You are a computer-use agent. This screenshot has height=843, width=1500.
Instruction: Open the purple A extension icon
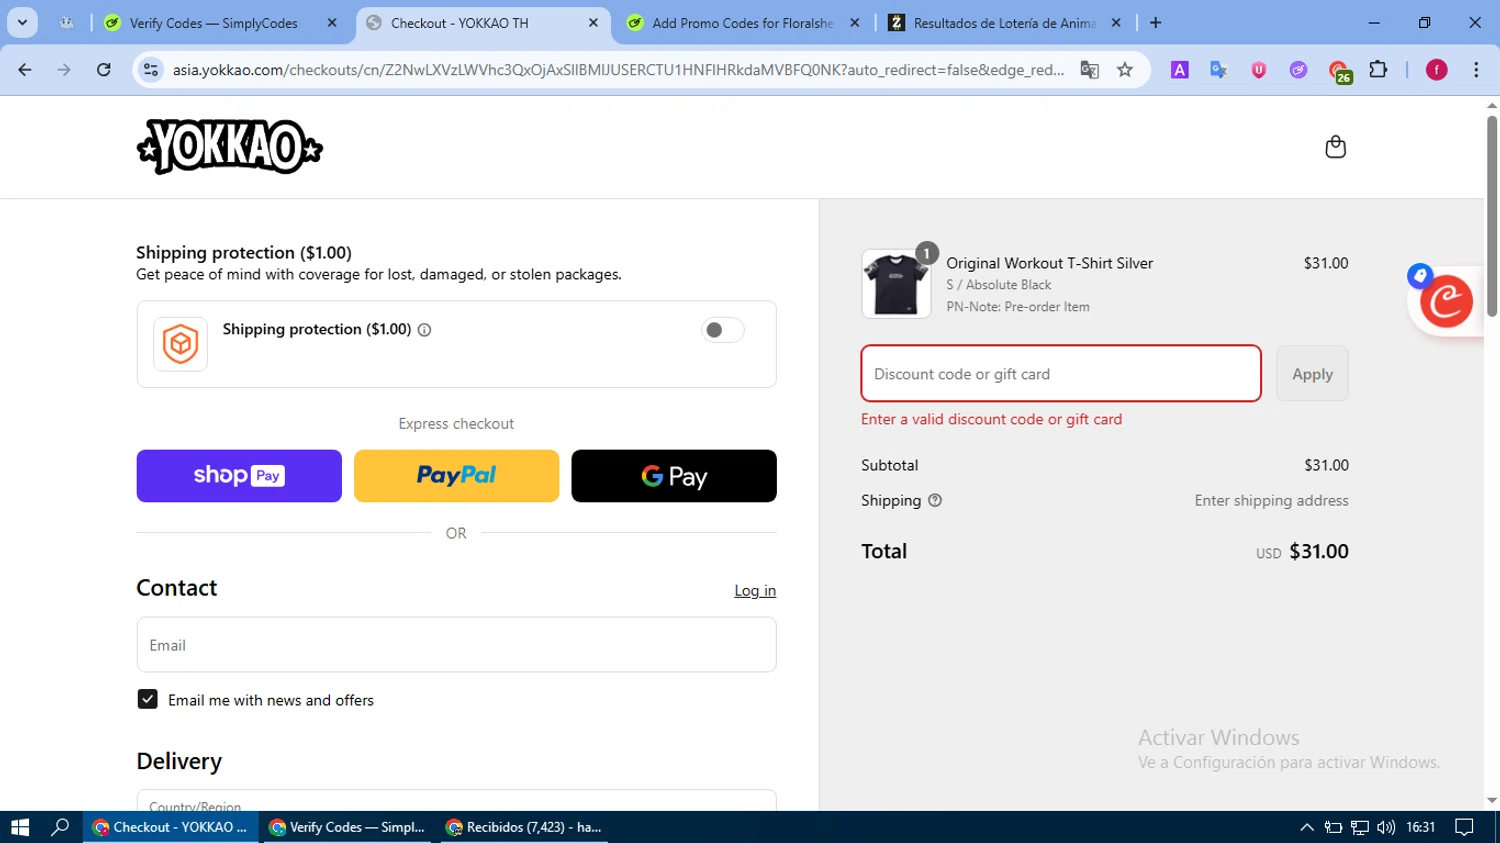(1180, 69)
